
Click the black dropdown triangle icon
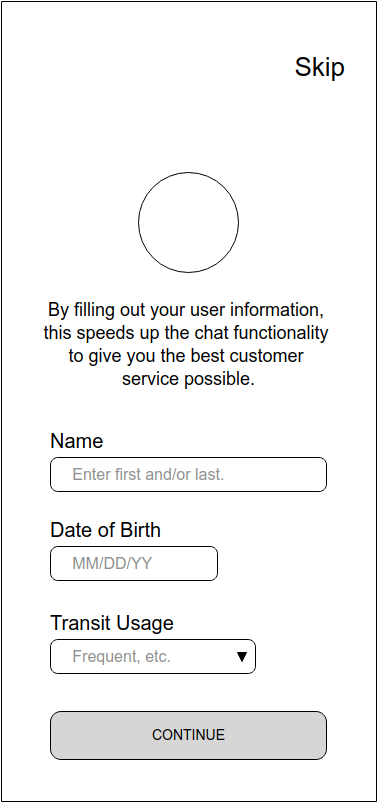tap(242, 657)
